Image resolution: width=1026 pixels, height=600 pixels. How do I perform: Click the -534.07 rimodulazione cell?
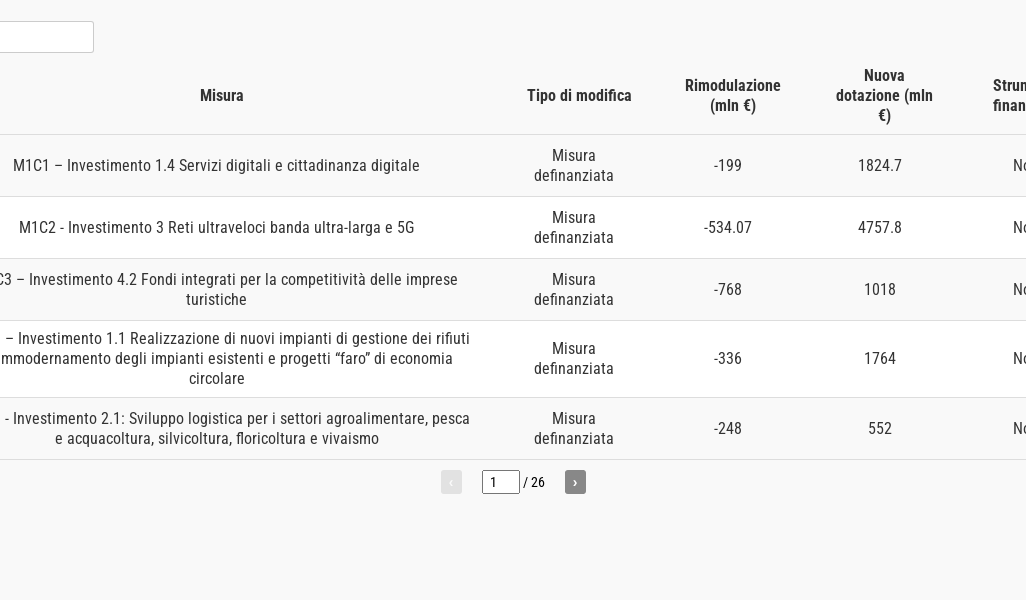coord(728,228)
